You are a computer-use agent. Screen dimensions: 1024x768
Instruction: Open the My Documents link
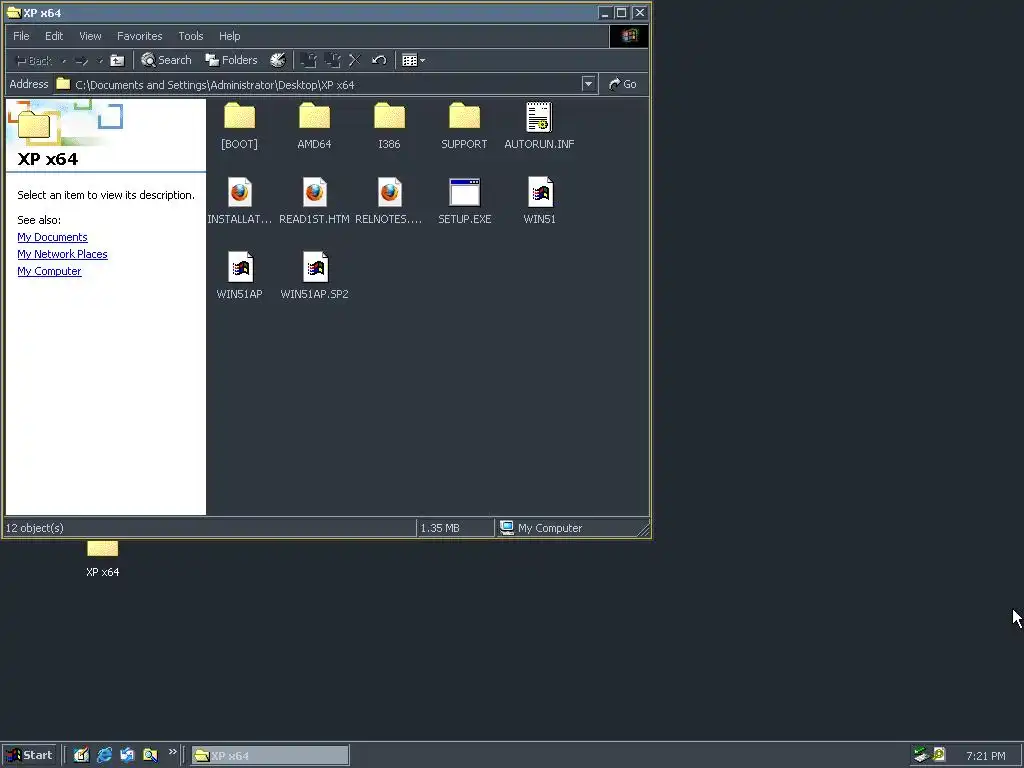coord(52,237)
